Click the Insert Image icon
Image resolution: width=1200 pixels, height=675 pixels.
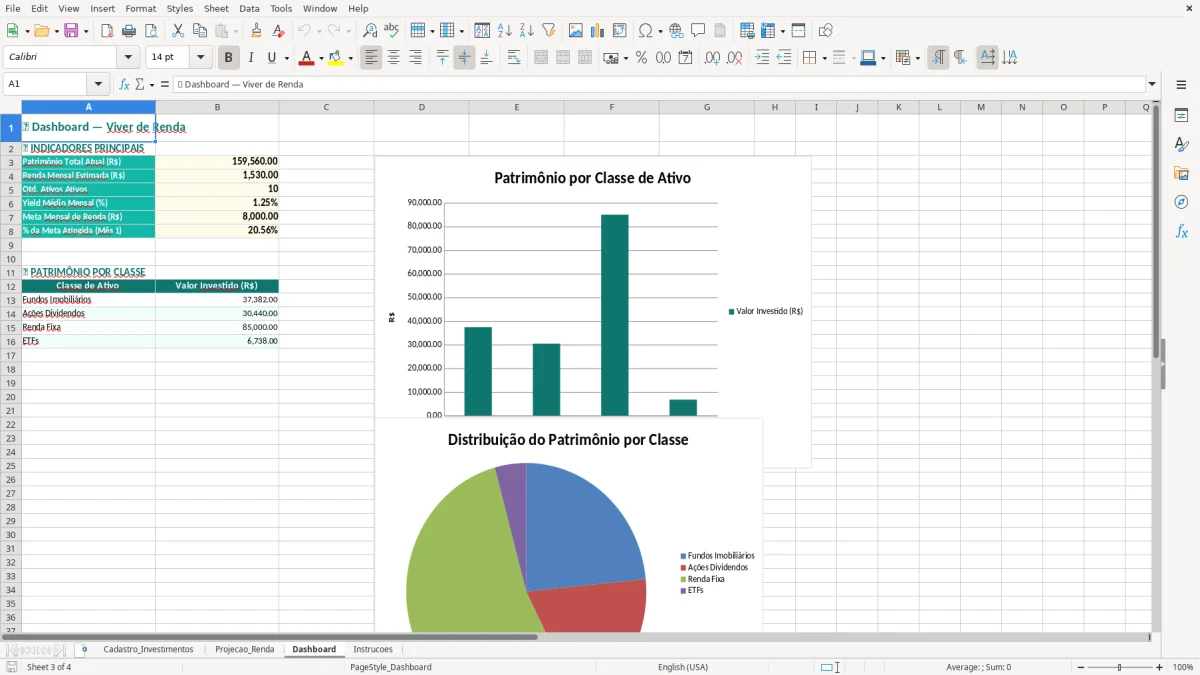pyautogui.click(x=576, y=31)
